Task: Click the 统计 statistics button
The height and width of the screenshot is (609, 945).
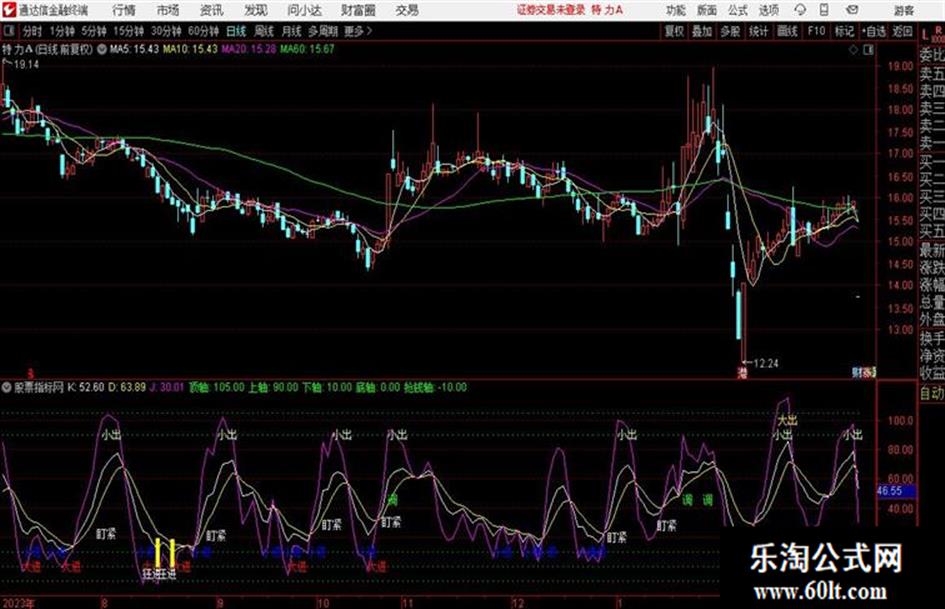Action: tap(758, 31)
